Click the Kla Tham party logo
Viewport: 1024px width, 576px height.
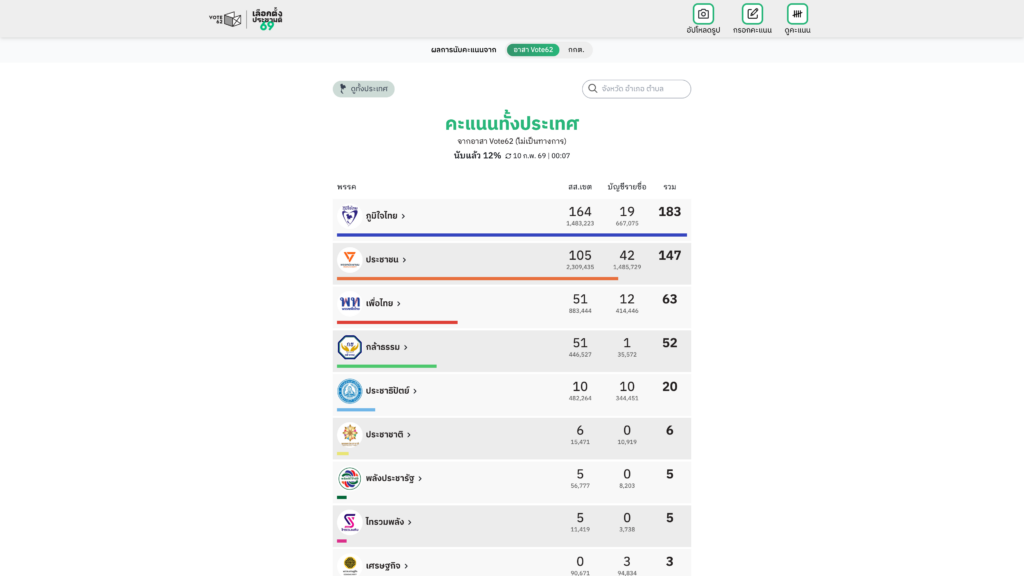coord(349,347)
